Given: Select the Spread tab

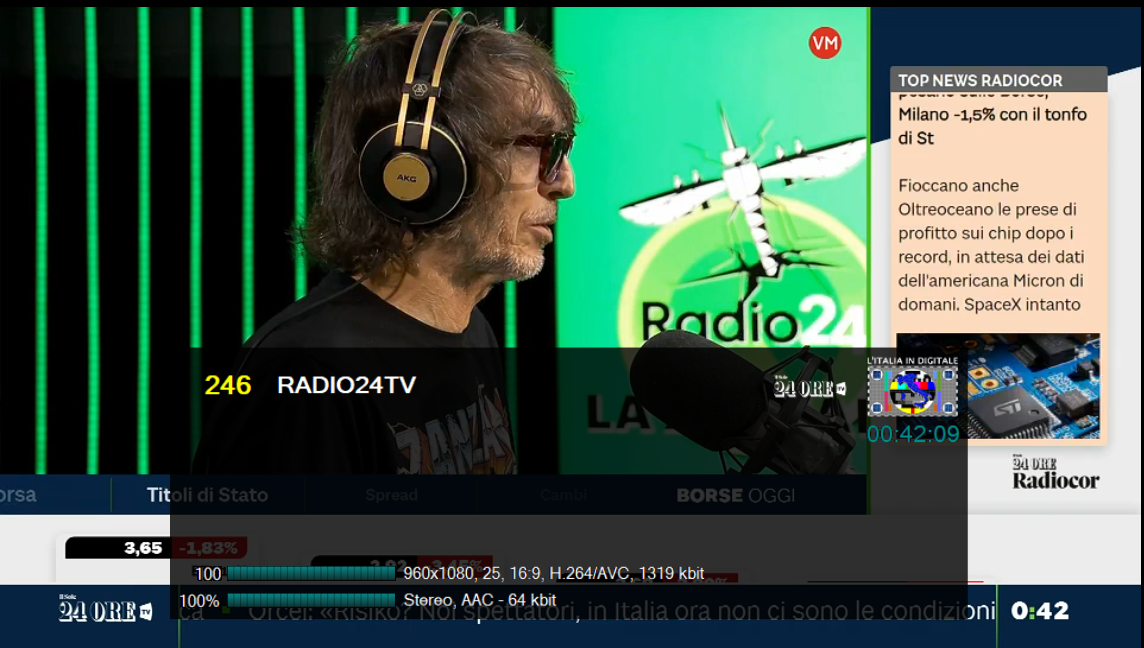Looking at the screenshot, I should point(392,495).
